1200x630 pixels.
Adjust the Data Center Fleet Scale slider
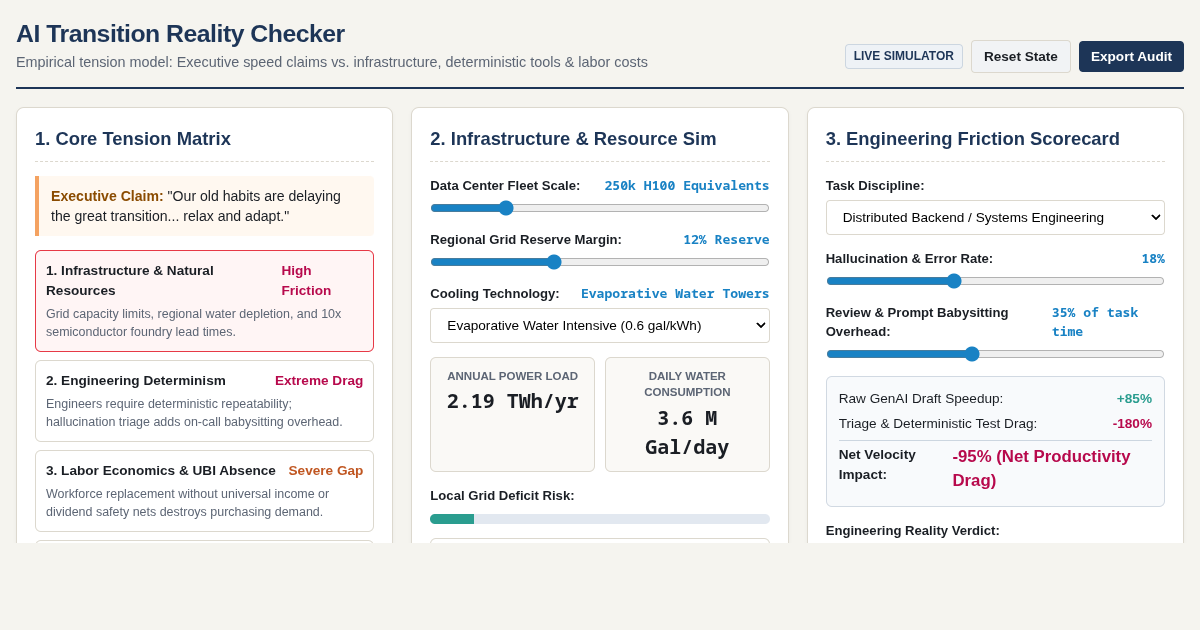(600, 208)
